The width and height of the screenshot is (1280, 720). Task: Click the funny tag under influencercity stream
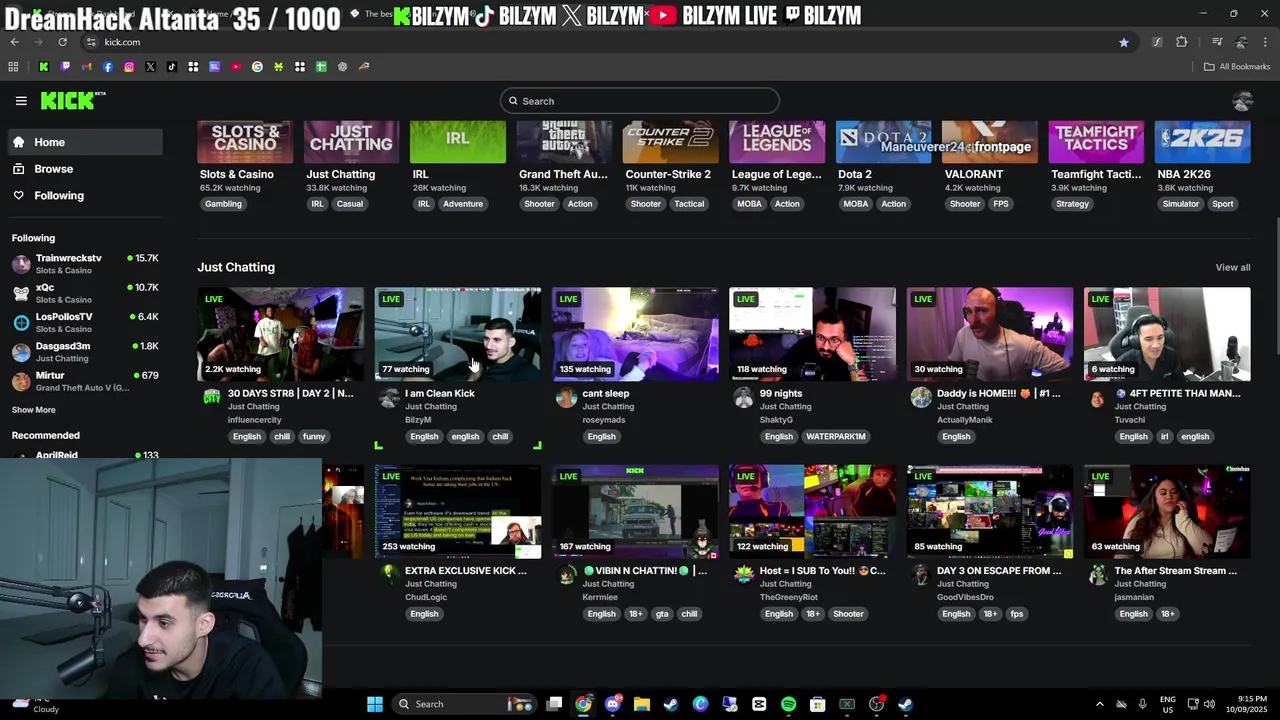point(314,437)
